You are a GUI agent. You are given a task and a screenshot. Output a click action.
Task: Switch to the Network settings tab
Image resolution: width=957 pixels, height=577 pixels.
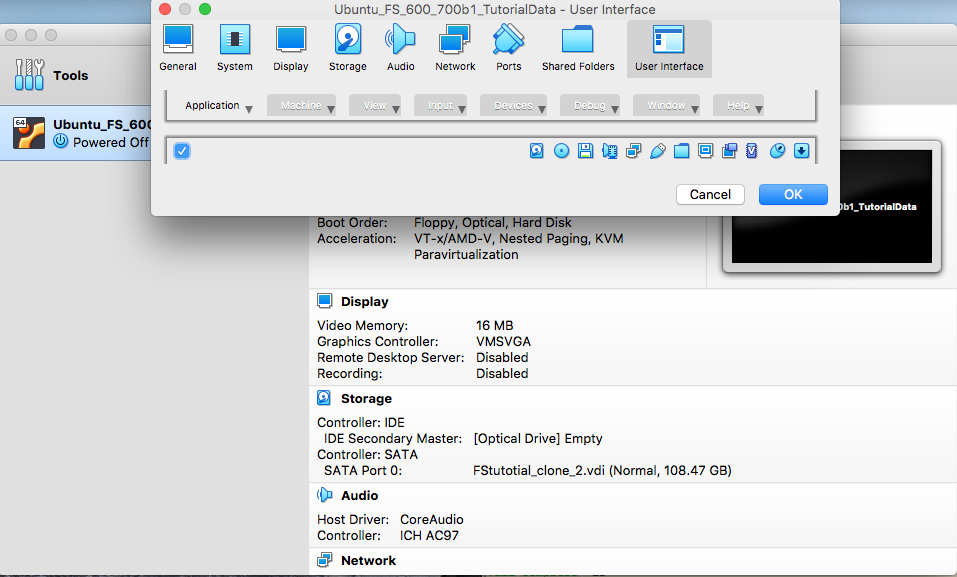click(455, 48)
